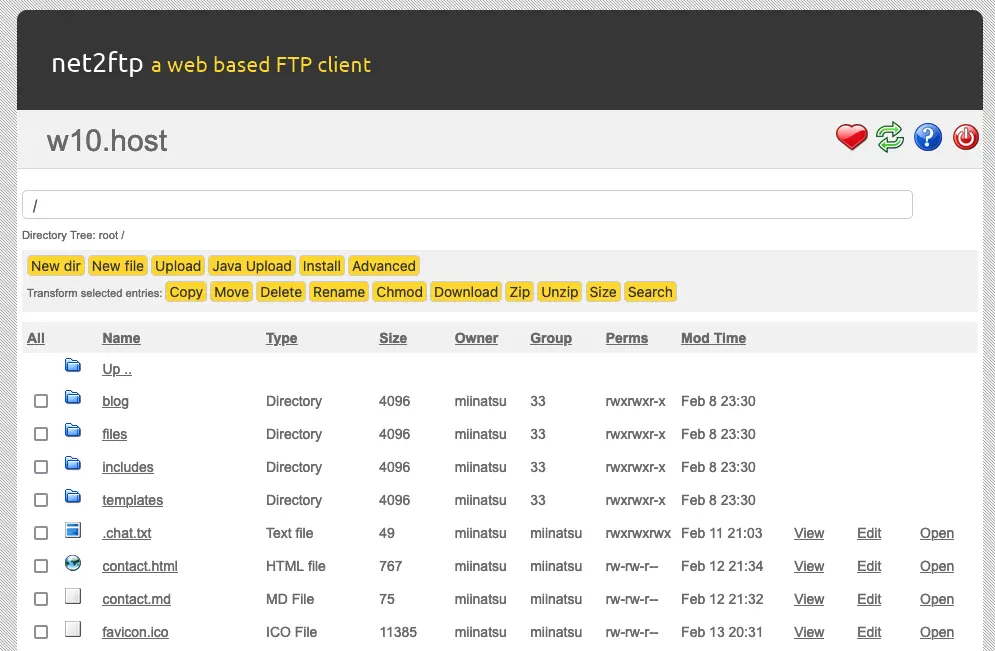Click Open link for .chat.txt

coord(937,533)
